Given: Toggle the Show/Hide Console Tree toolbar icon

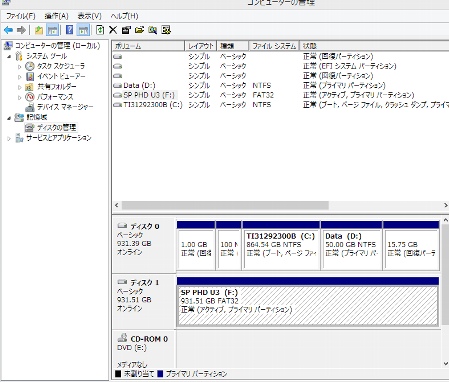Looking at the screenshot, I should [52, 30].
